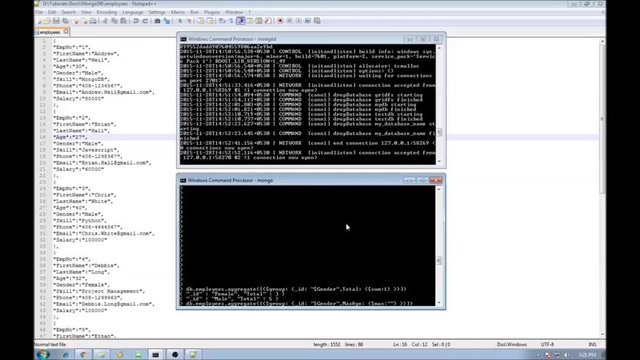This screenshot has width=640, height=360.
Task: Open the Plugins menu
Action: [x=212, y=12]
